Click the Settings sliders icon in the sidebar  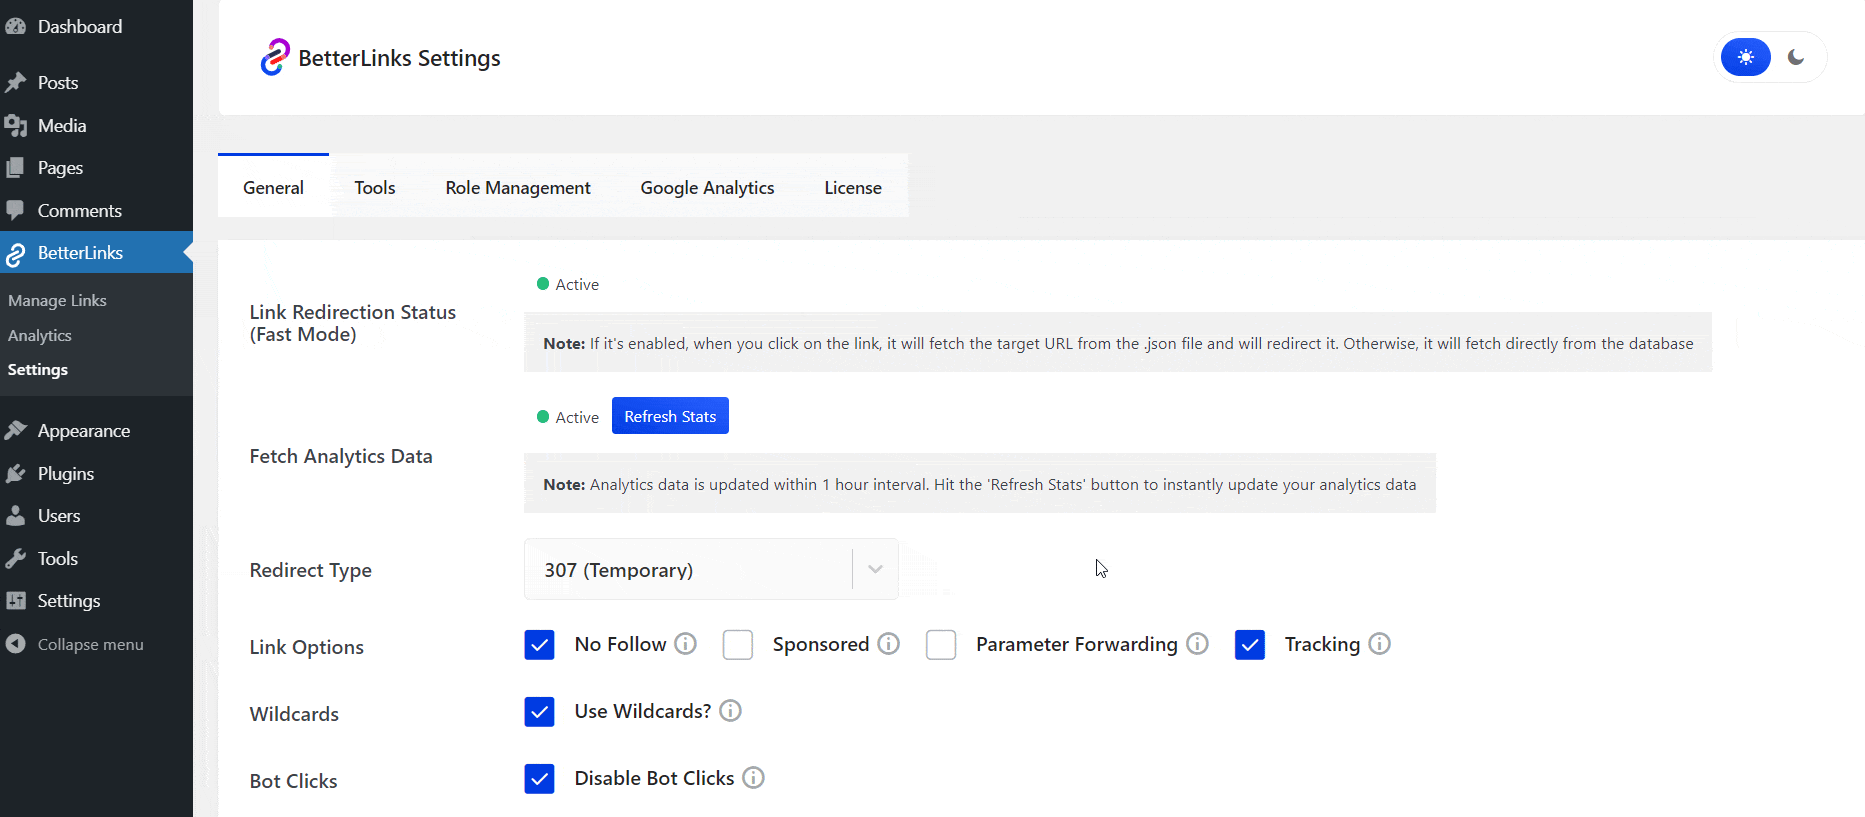(15, 601)
